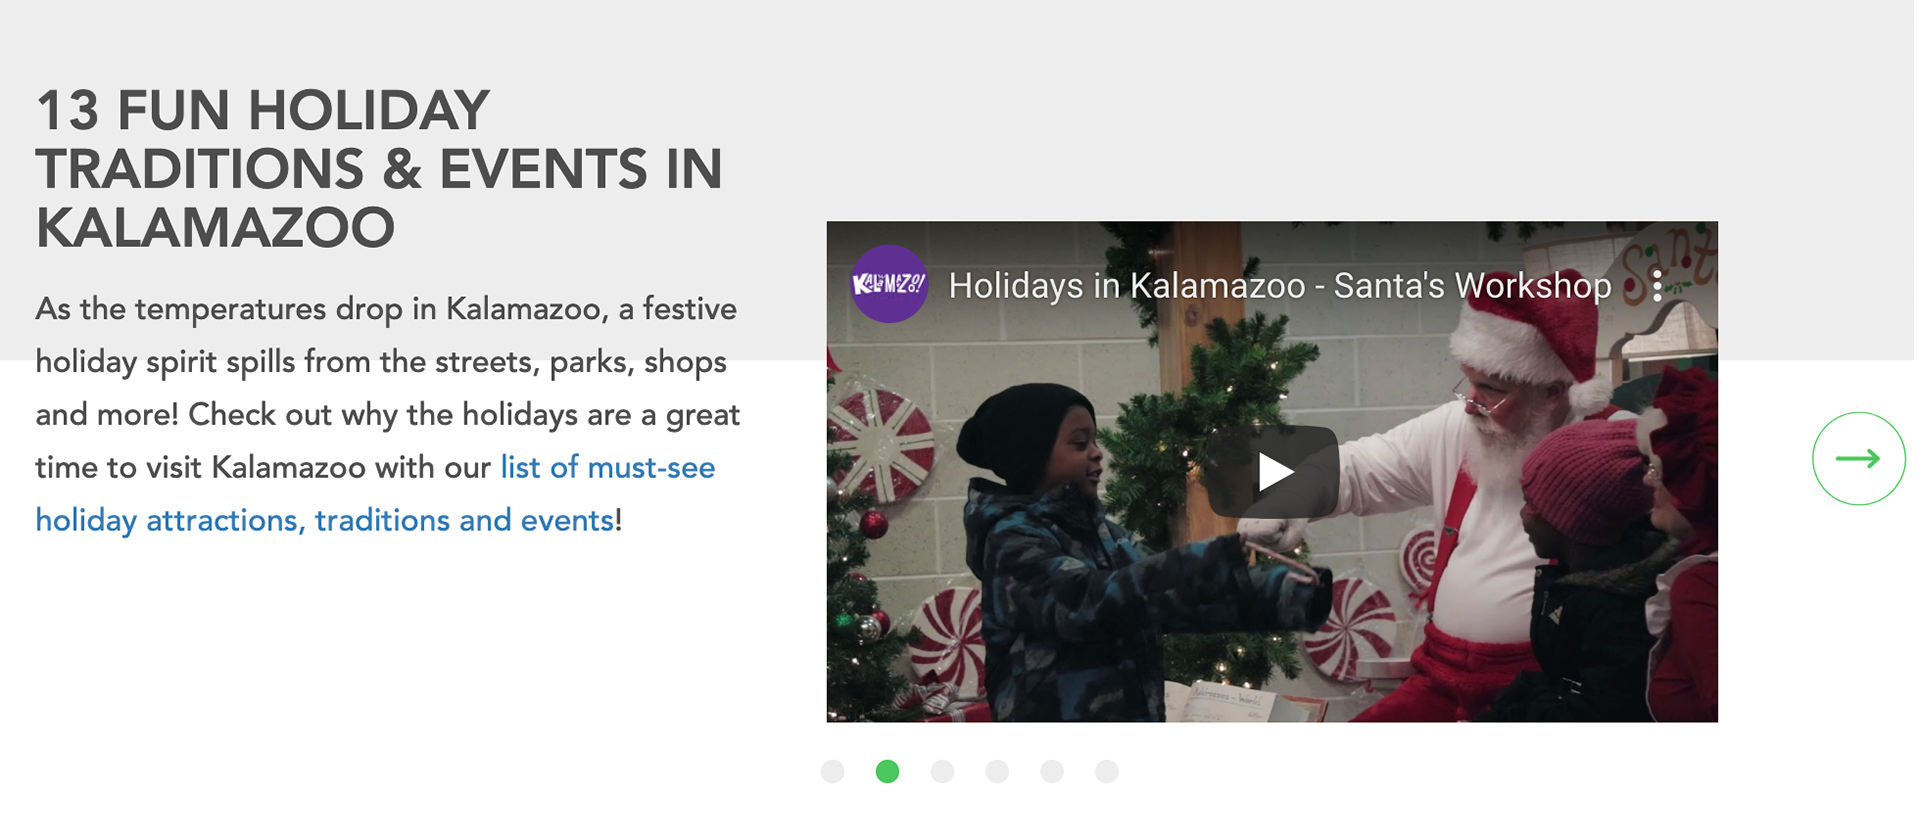The height and width of the screenshot is (840, 1920).
Task: Switch to the fourth carousel dot
Action: (x=997, y=771)
